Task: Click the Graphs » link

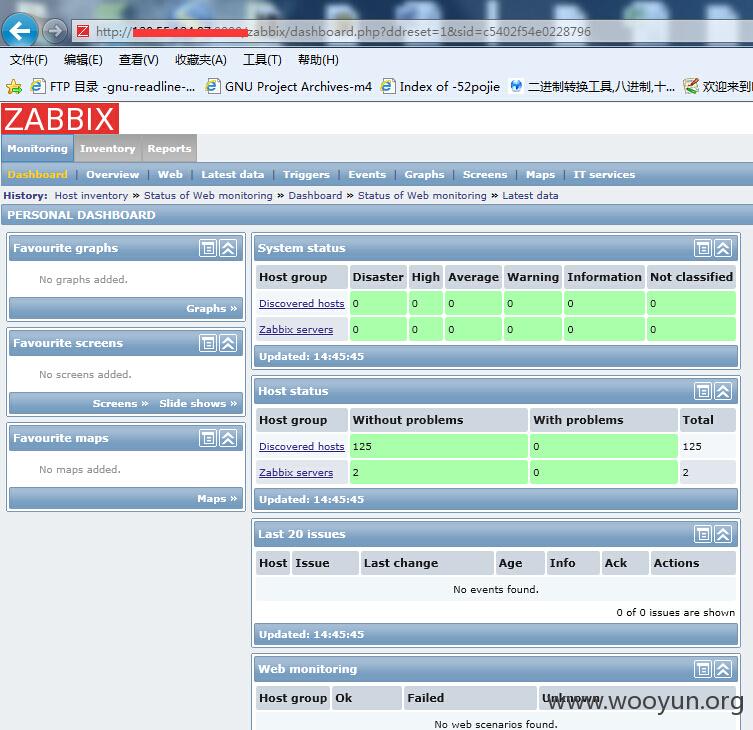Action: (211, 308)
